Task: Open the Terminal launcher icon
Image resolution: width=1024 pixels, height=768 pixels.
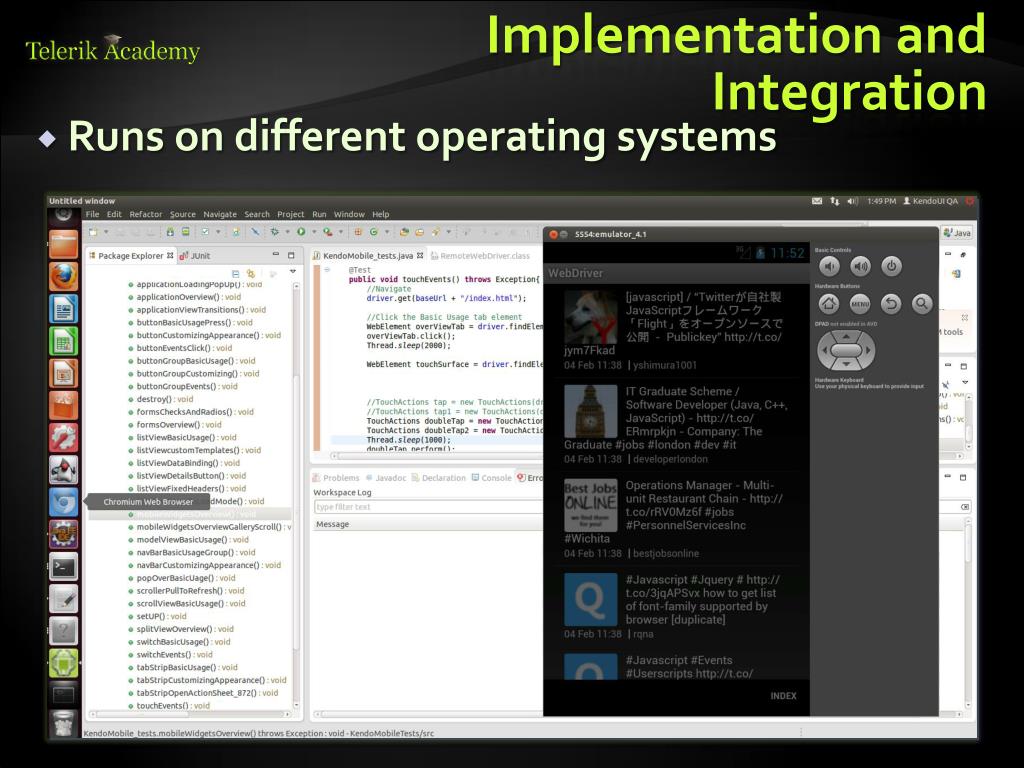Action: tap(63, 566)
